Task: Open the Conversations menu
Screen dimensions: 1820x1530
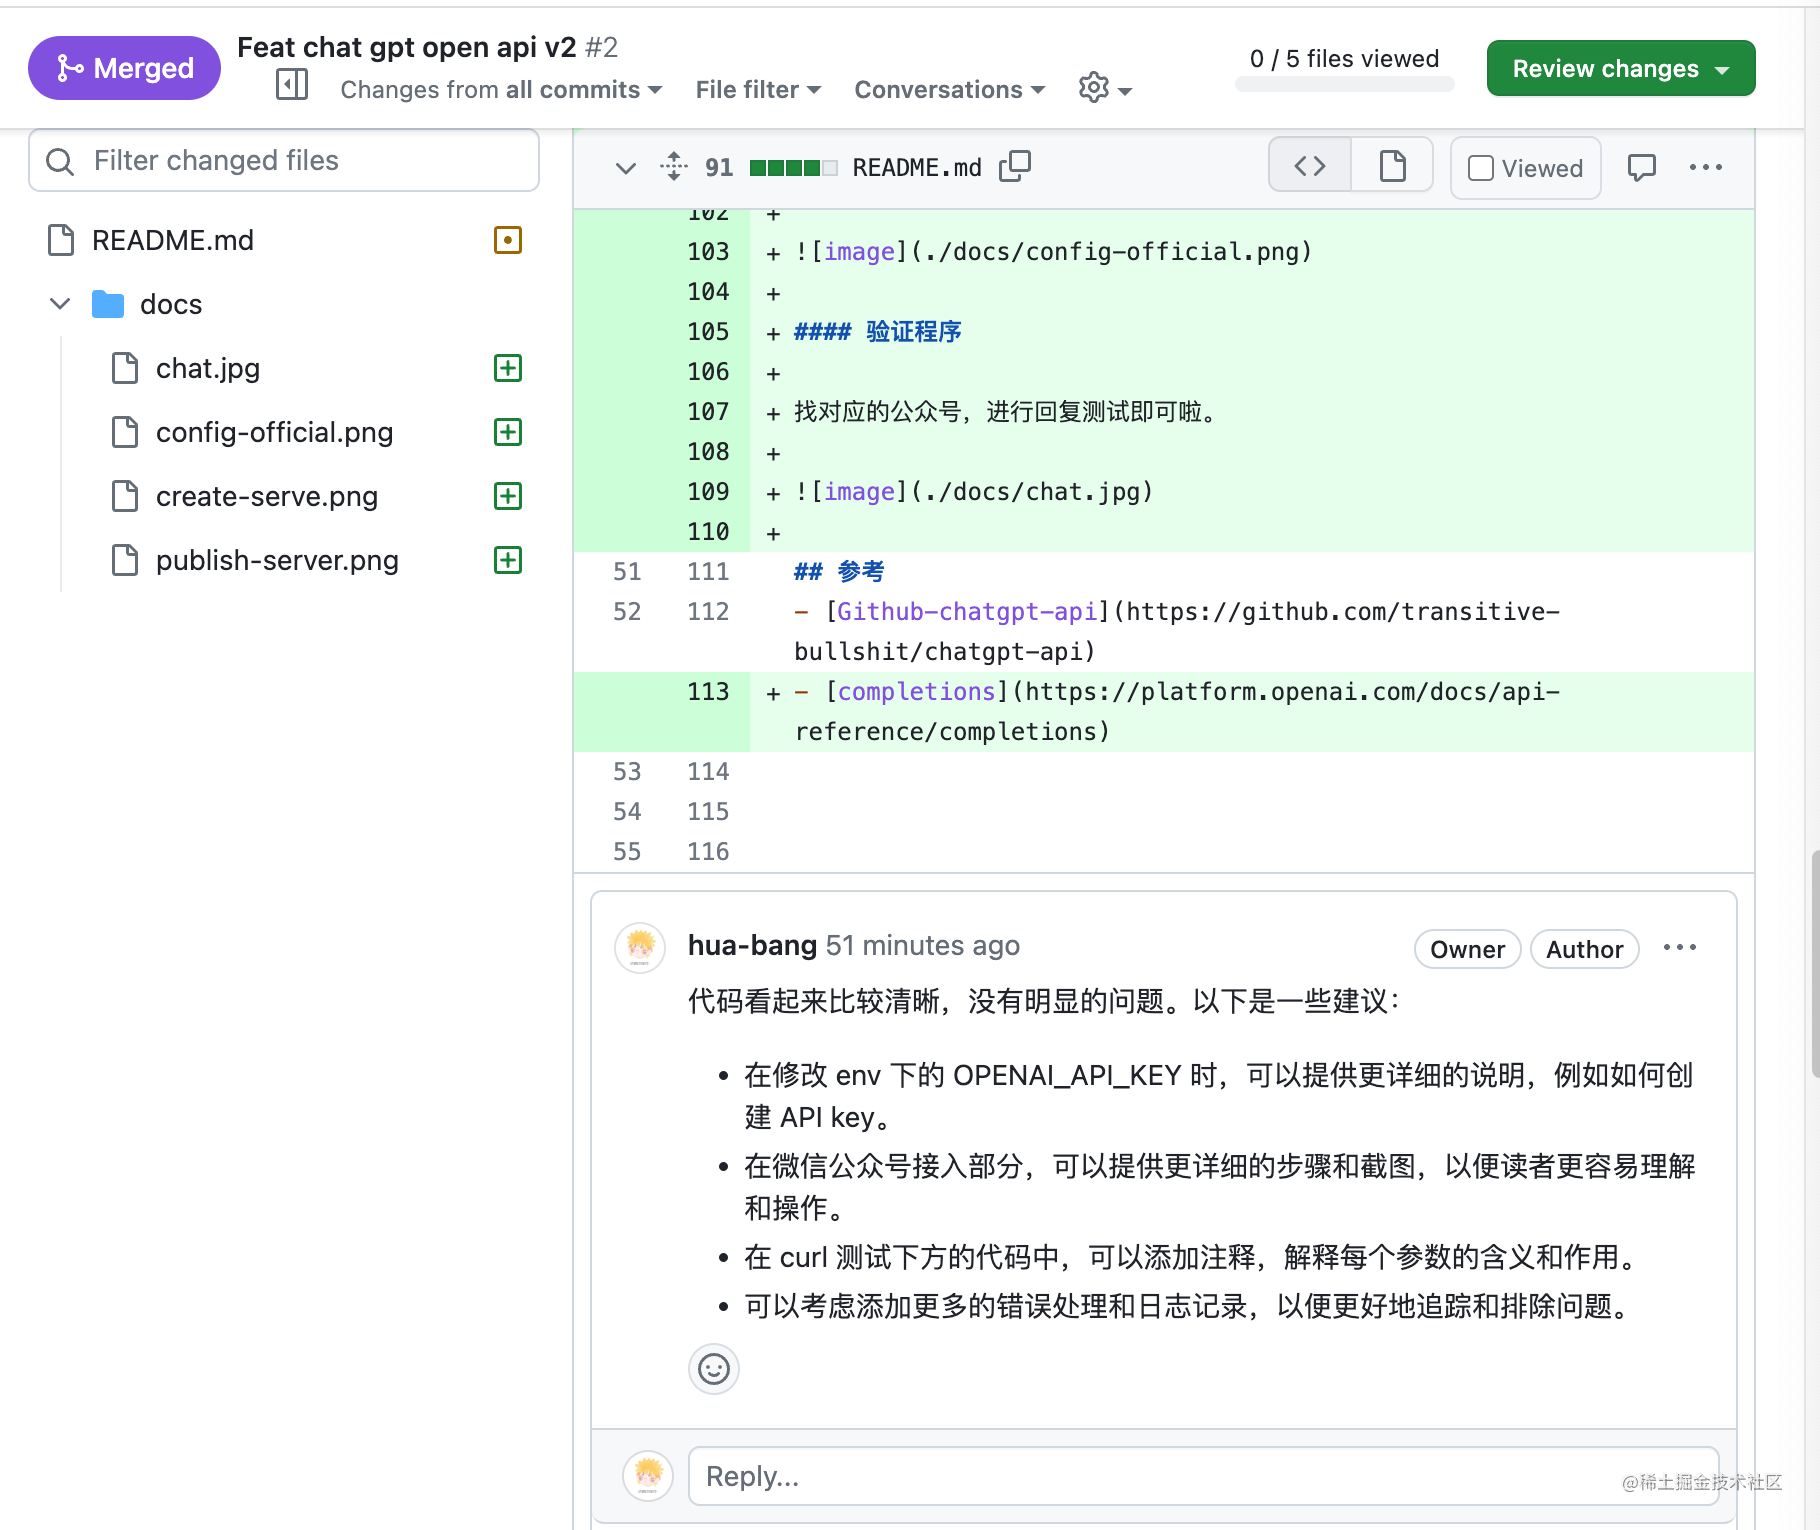Action: (x=947, y=89)
